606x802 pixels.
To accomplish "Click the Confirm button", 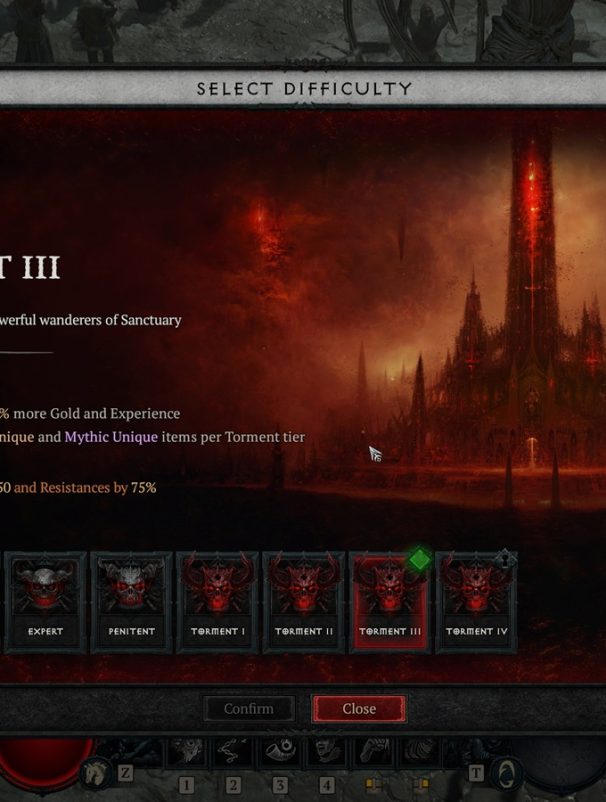I will 249,708.
